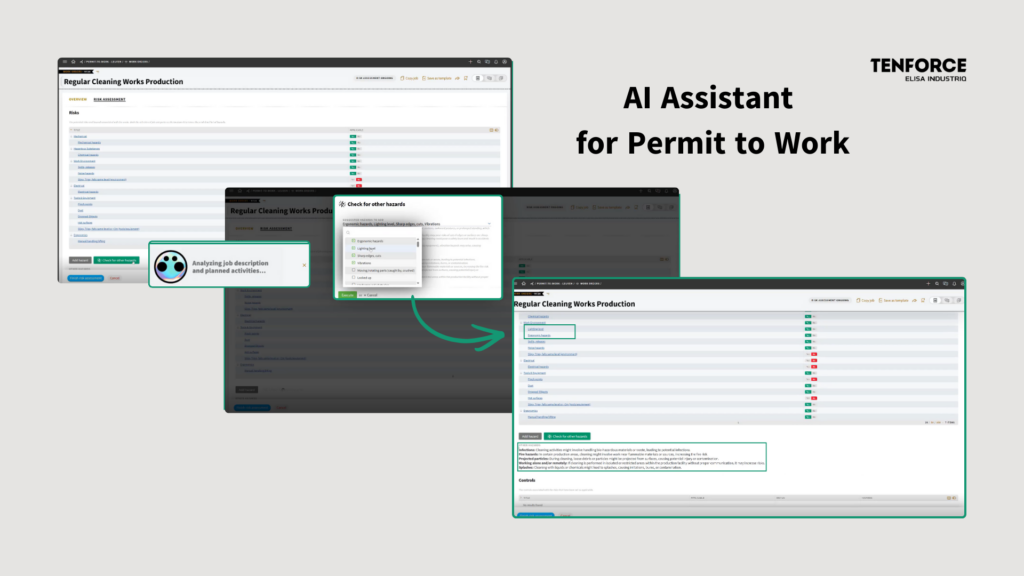Click scrollbar in hazards dropdown list
The height and width of the screenshot is (576, 1024).
tap(418, 244)
